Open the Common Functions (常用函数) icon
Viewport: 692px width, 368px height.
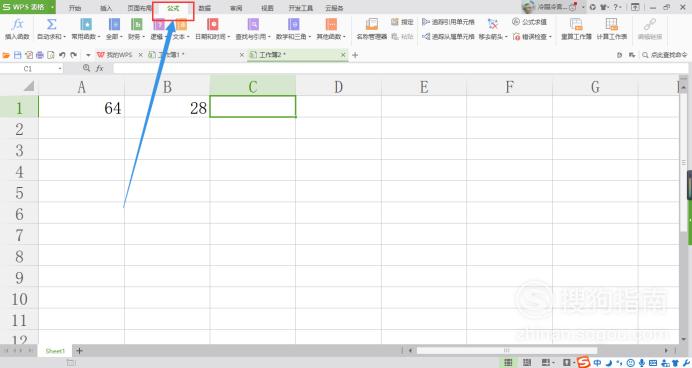coord(86,24)
